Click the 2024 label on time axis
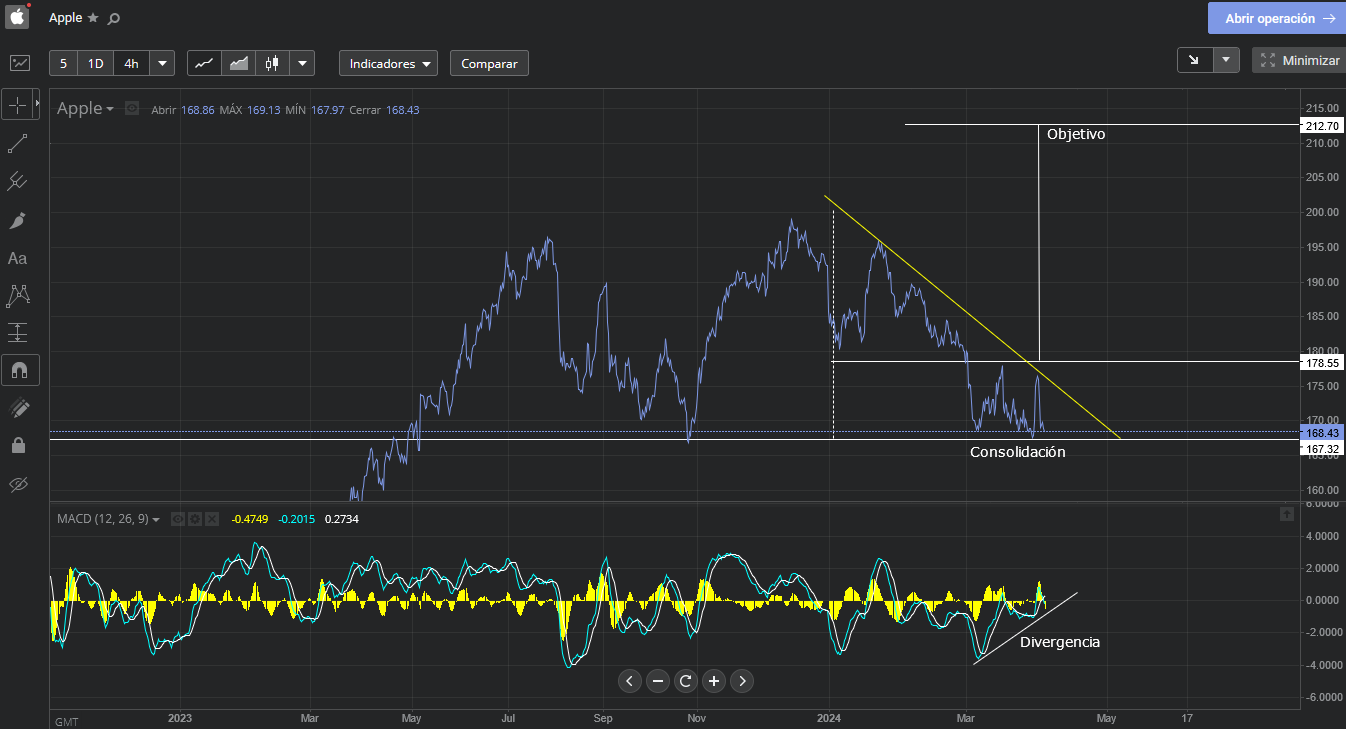Screen dimensions: 1346x729 (828, 718)
